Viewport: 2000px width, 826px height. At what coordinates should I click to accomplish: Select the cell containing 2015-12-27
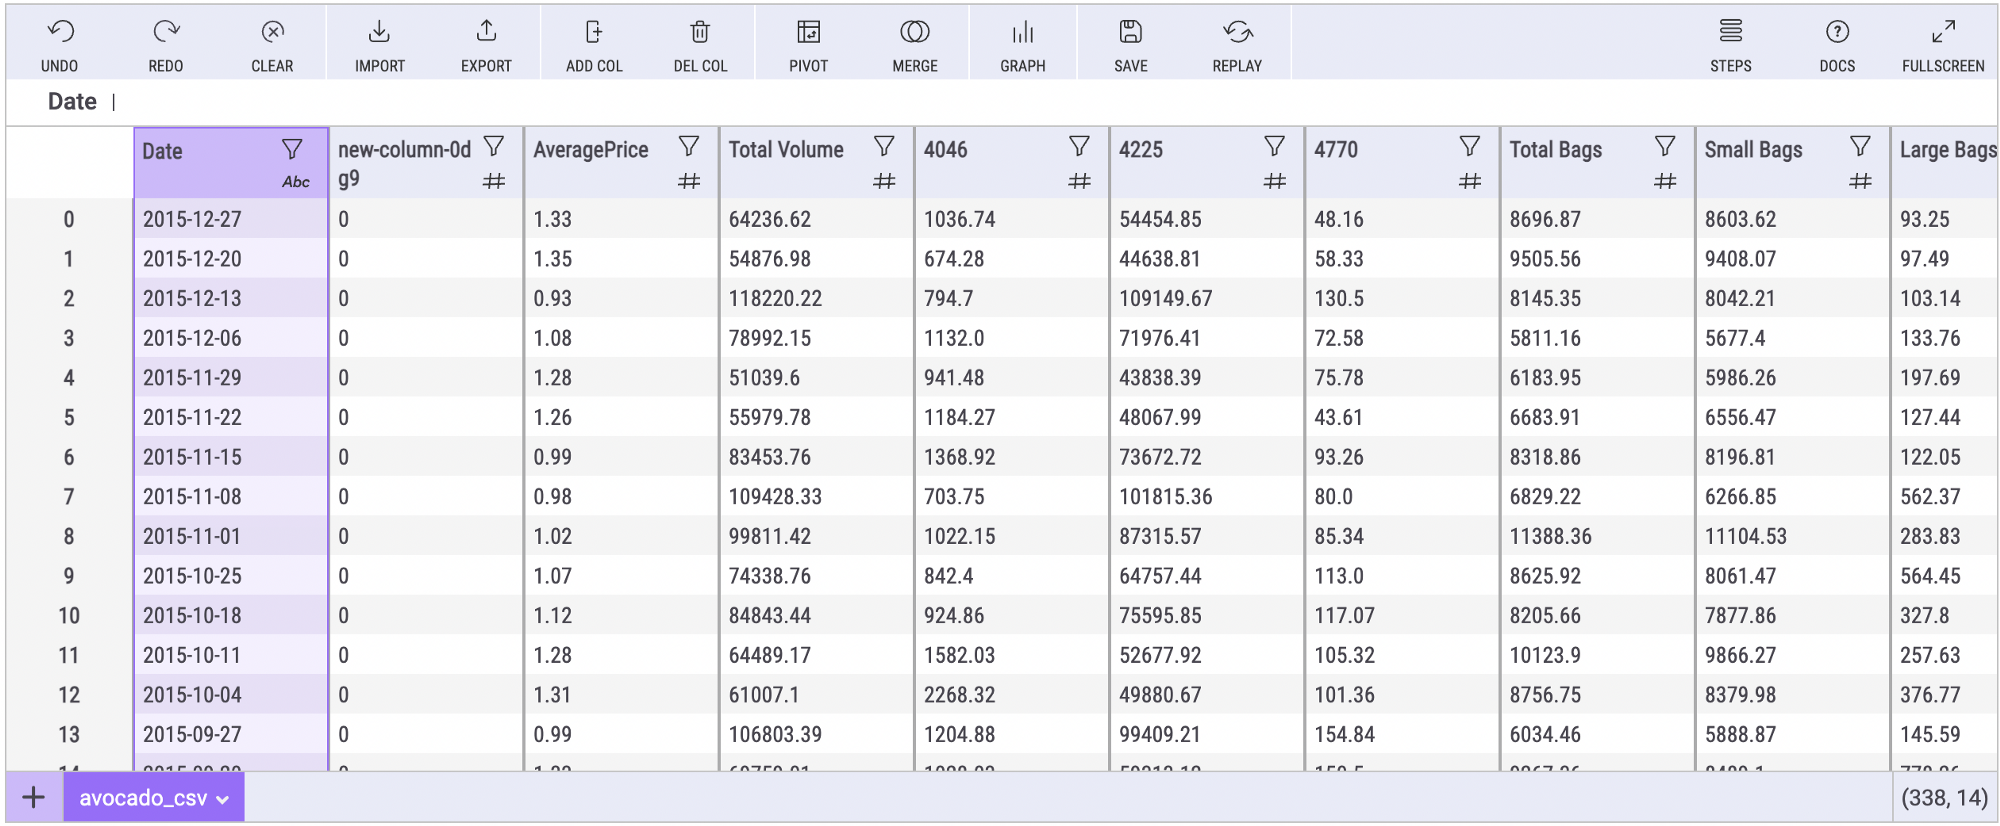[x=192, y=219]
